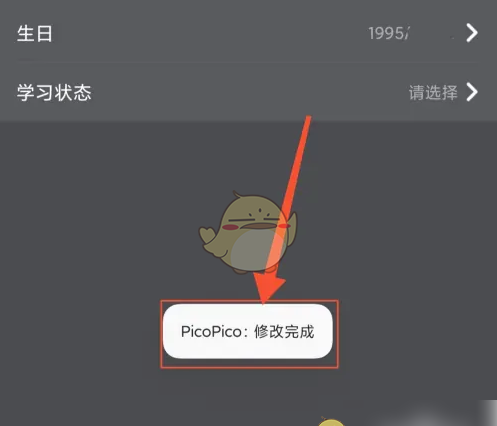Image resolution: width=497 pixels, height=426 pixels.
Task: Tap the divider line between 生日 and 学习状态
Action: [x=248, y=62]
